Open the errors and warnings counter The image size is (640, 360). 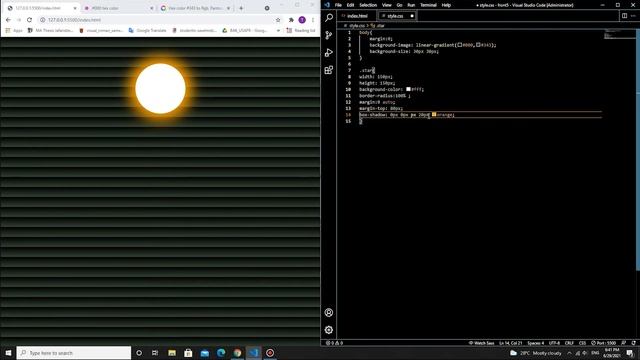pyautogui.click(x=334, y=343)
